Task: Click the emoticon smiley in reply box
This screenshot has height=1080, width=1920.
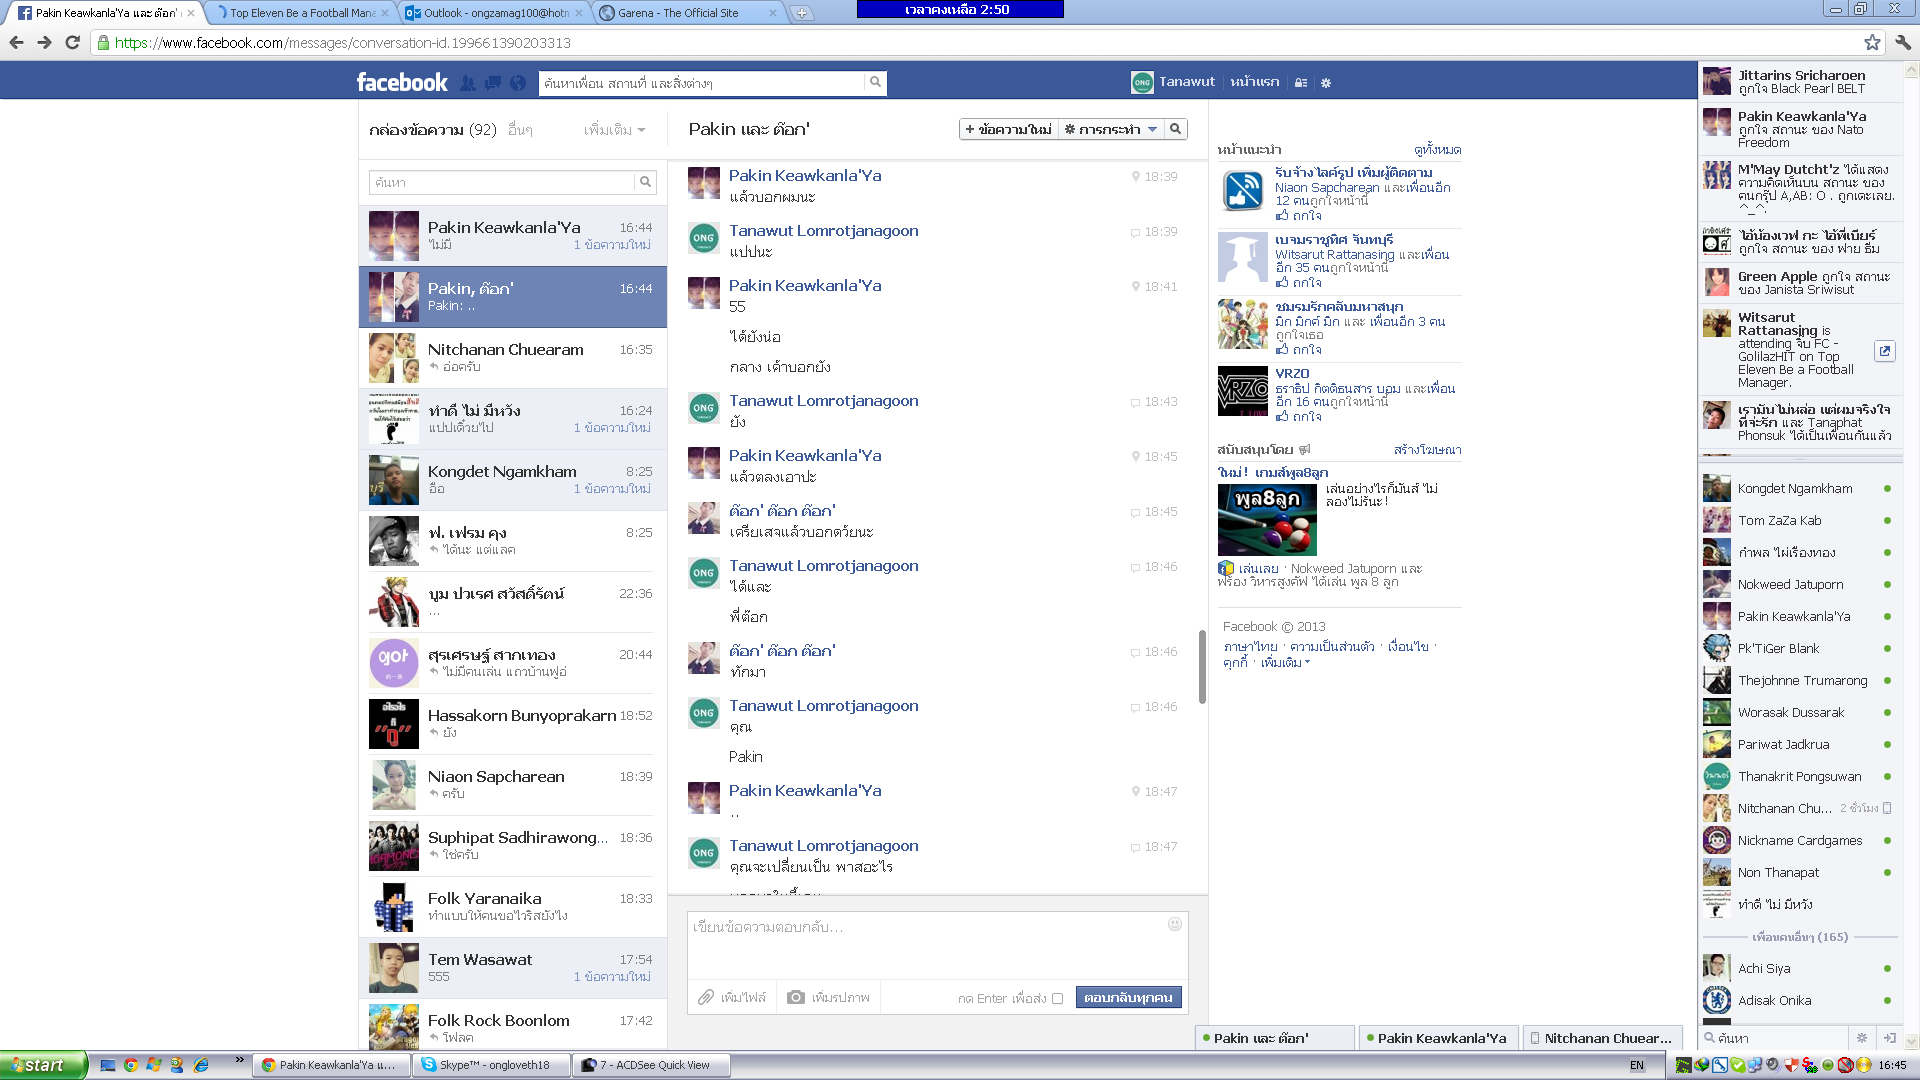Action: 1175,924
